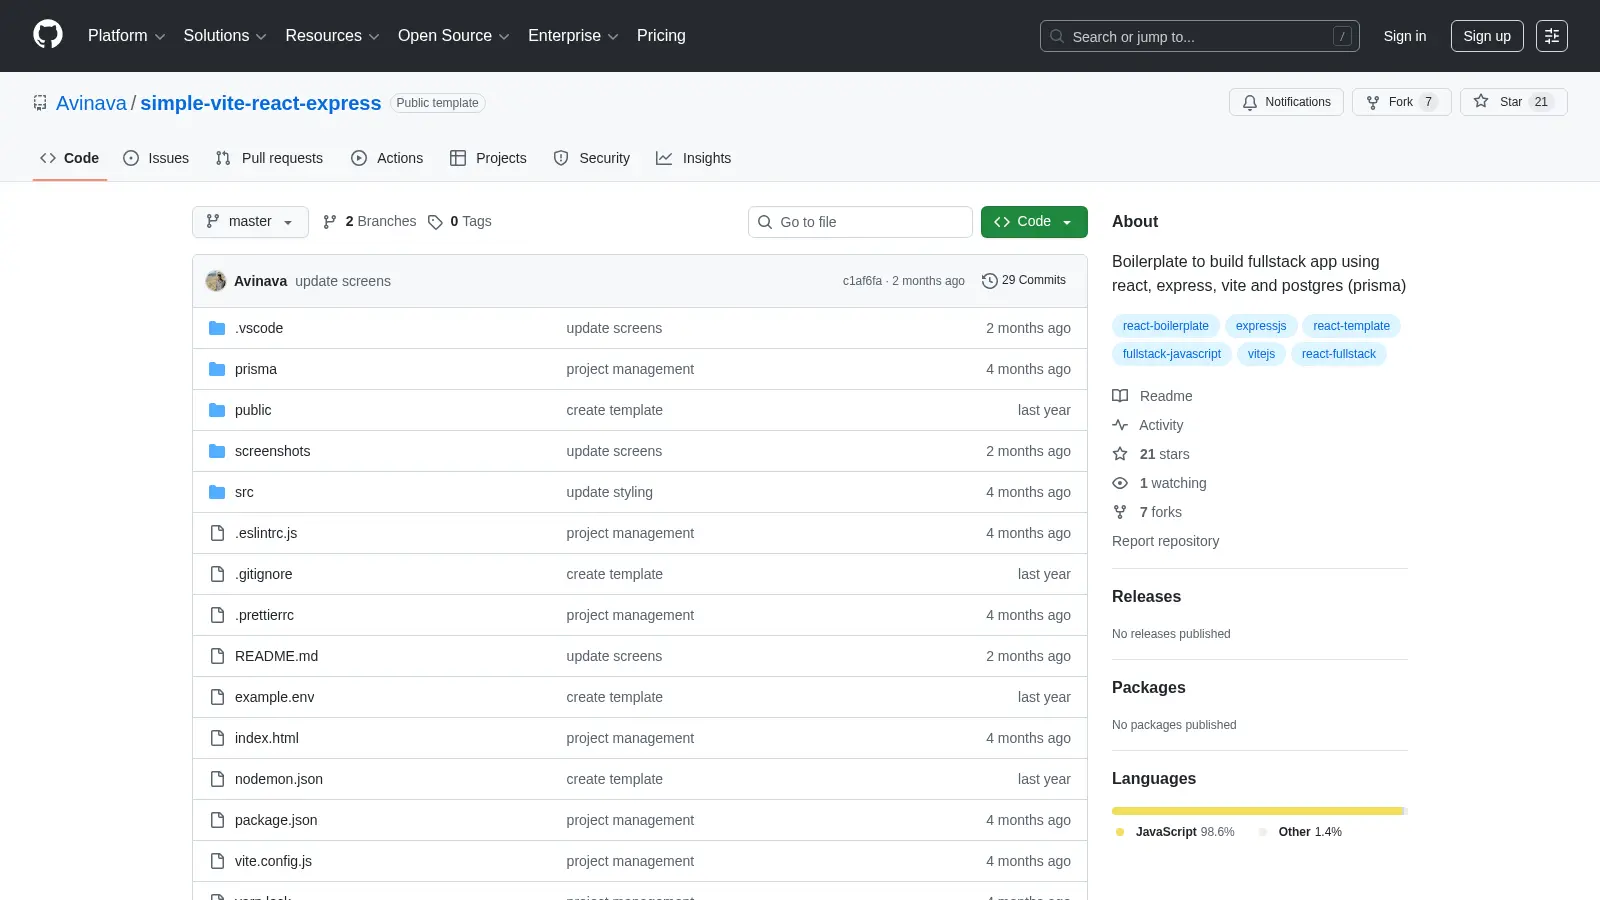Open the example.env file
1600x900 pixels.
(275, 697)
